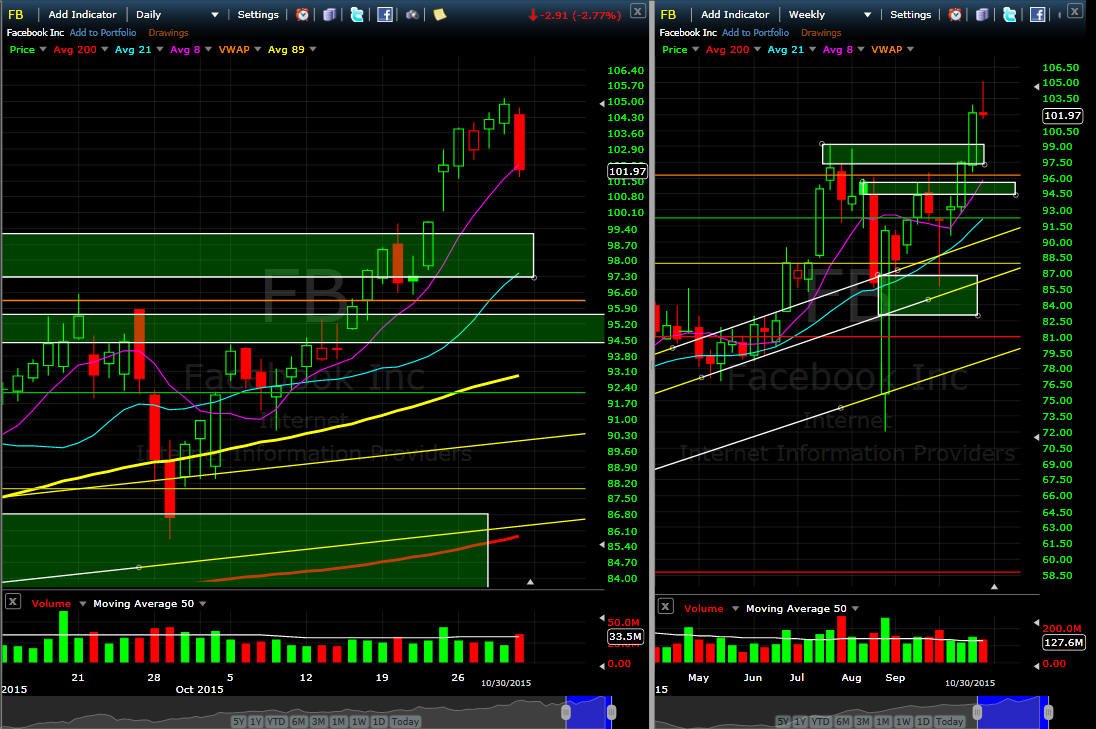The height and width of the screenshot is (729, 1096).
Task: Expand Avg 21 options in Daily chart
Action: pos(159,50)
